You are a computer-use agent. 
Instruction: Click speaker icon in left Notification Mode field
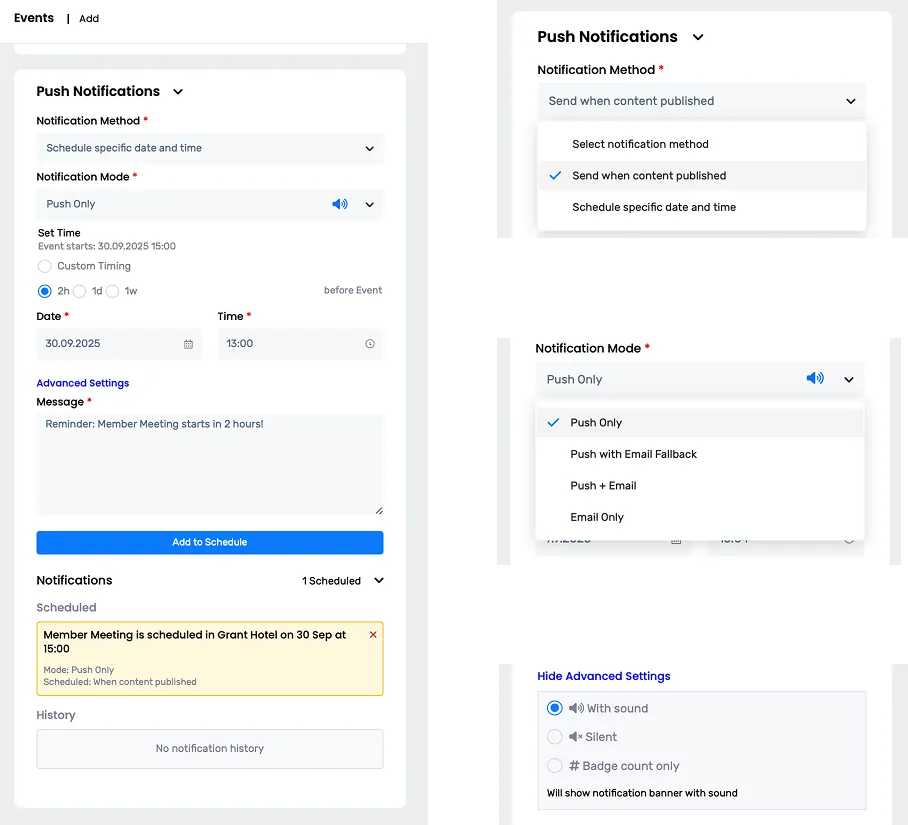click(340, 204)
